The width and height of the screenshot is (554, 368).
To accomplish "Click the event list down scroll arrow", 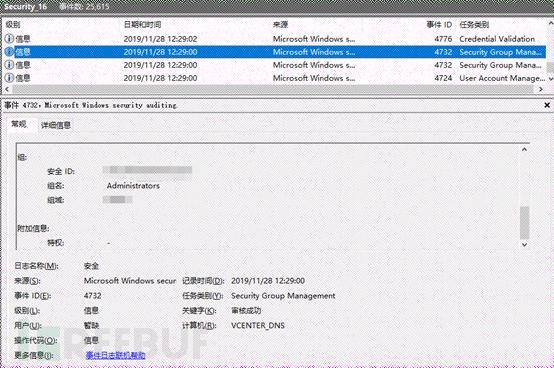I will click(550, 79).
